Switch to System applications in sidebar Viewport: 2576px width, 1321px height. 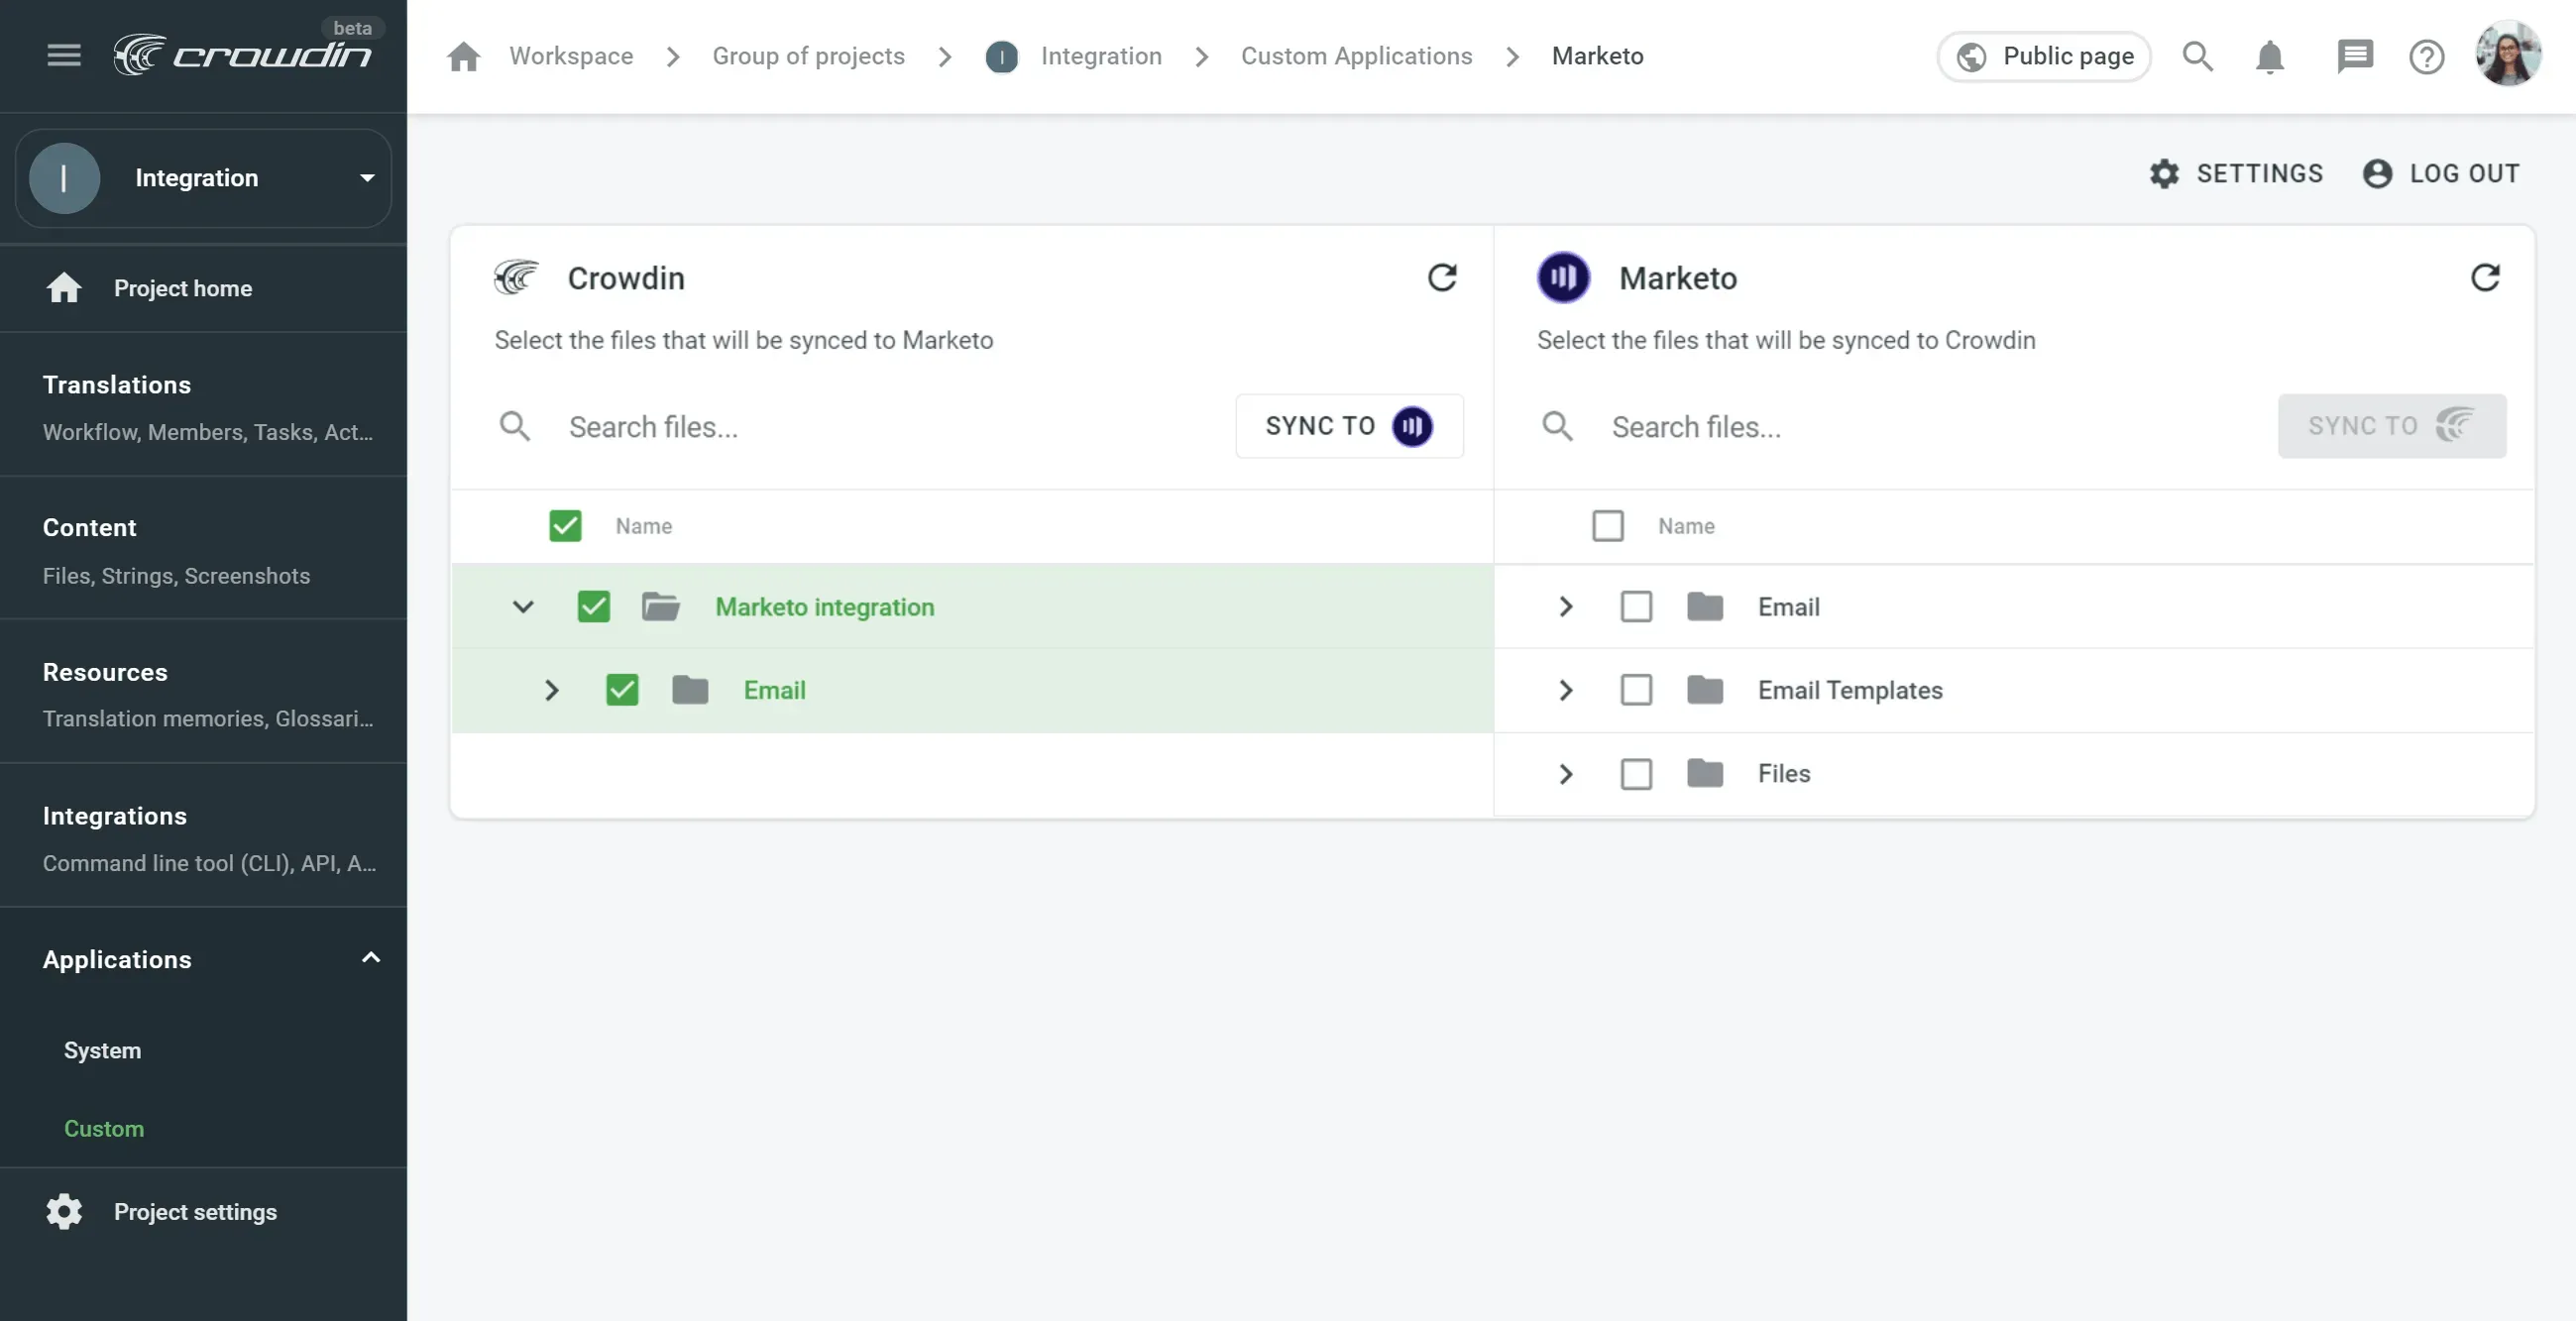pos(102,1050)
